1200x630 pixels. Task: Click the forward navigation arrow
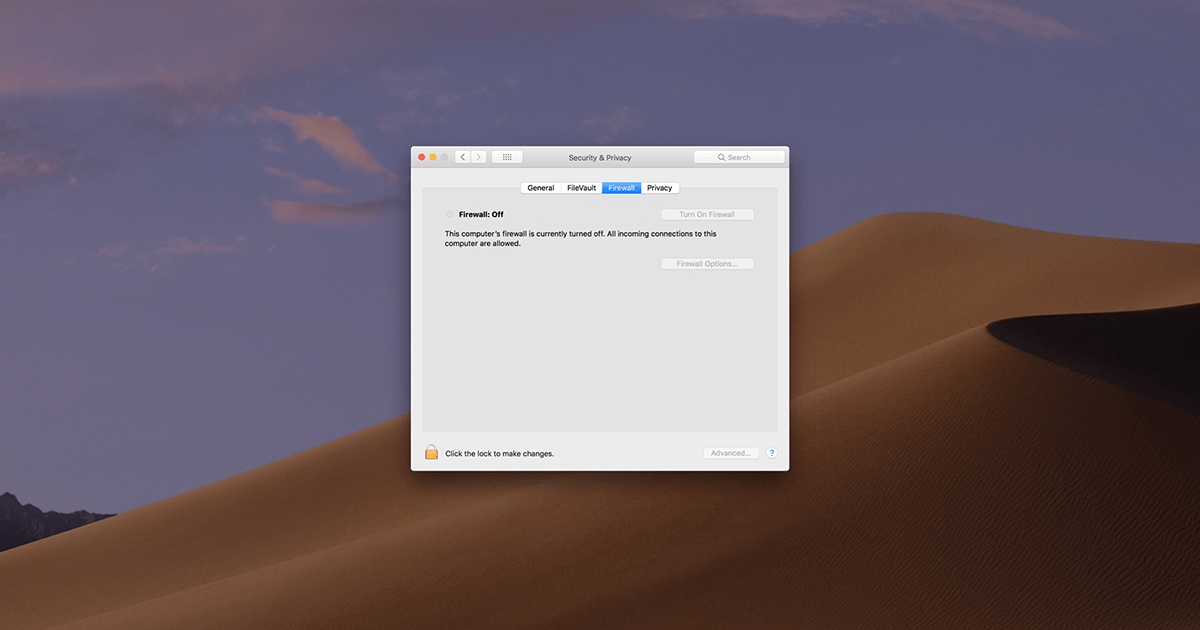(478, 156)
